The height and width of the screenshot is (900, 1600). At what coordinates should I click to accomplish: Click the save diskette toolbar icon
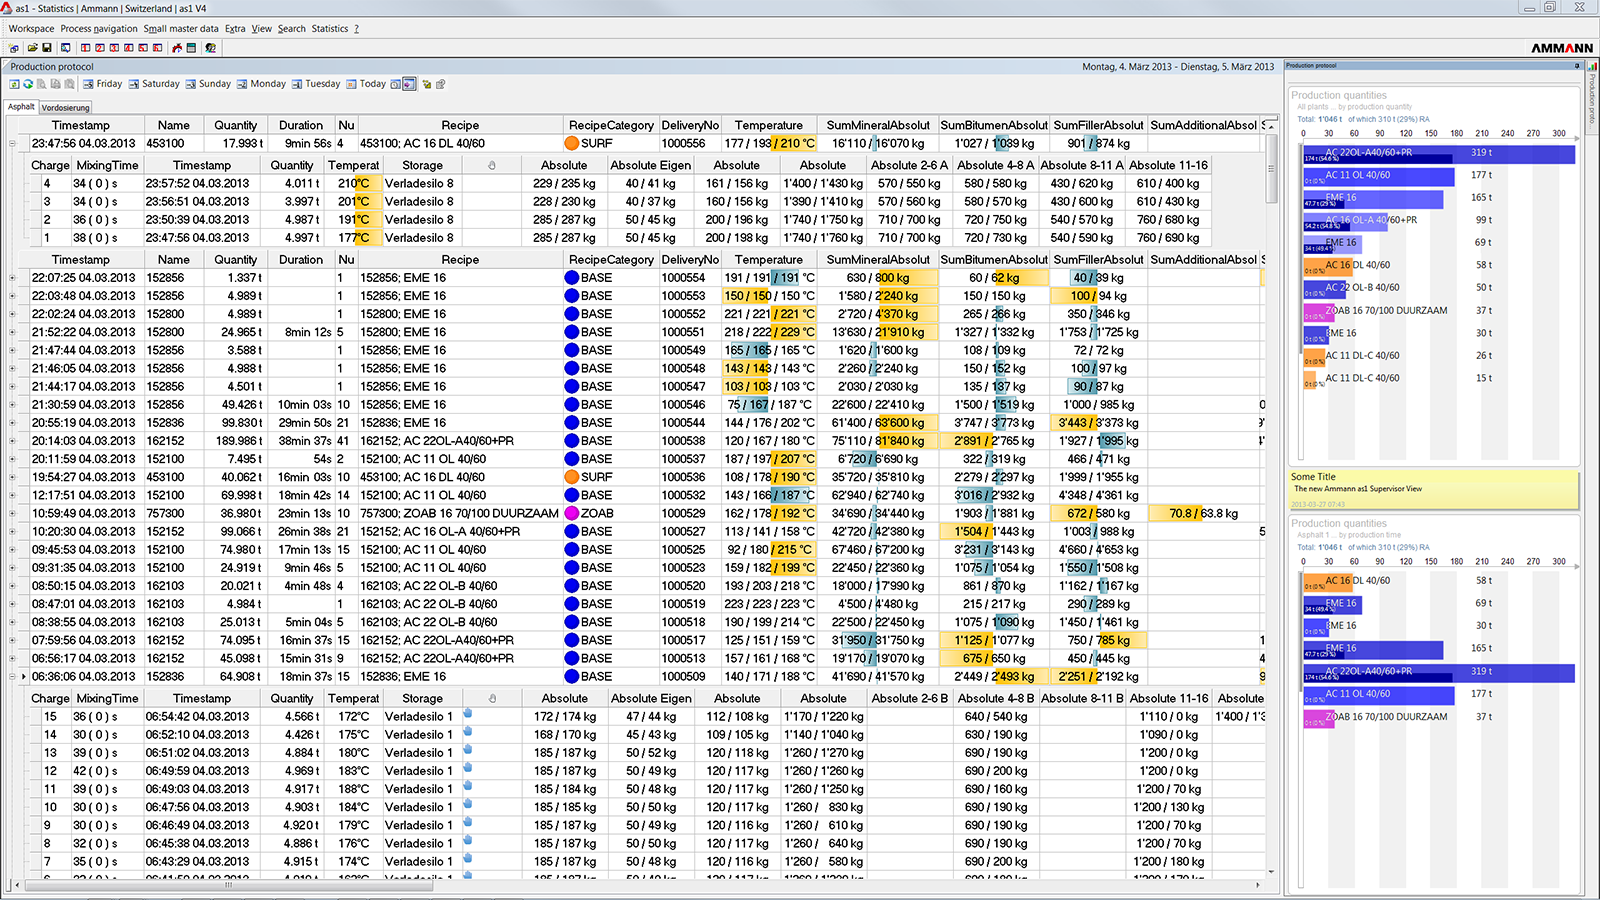coord(47,48)
